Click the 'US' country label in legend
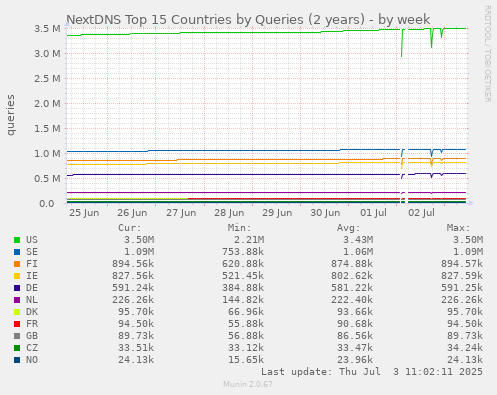This screenshot has width=497, height=395. [32, 240]
